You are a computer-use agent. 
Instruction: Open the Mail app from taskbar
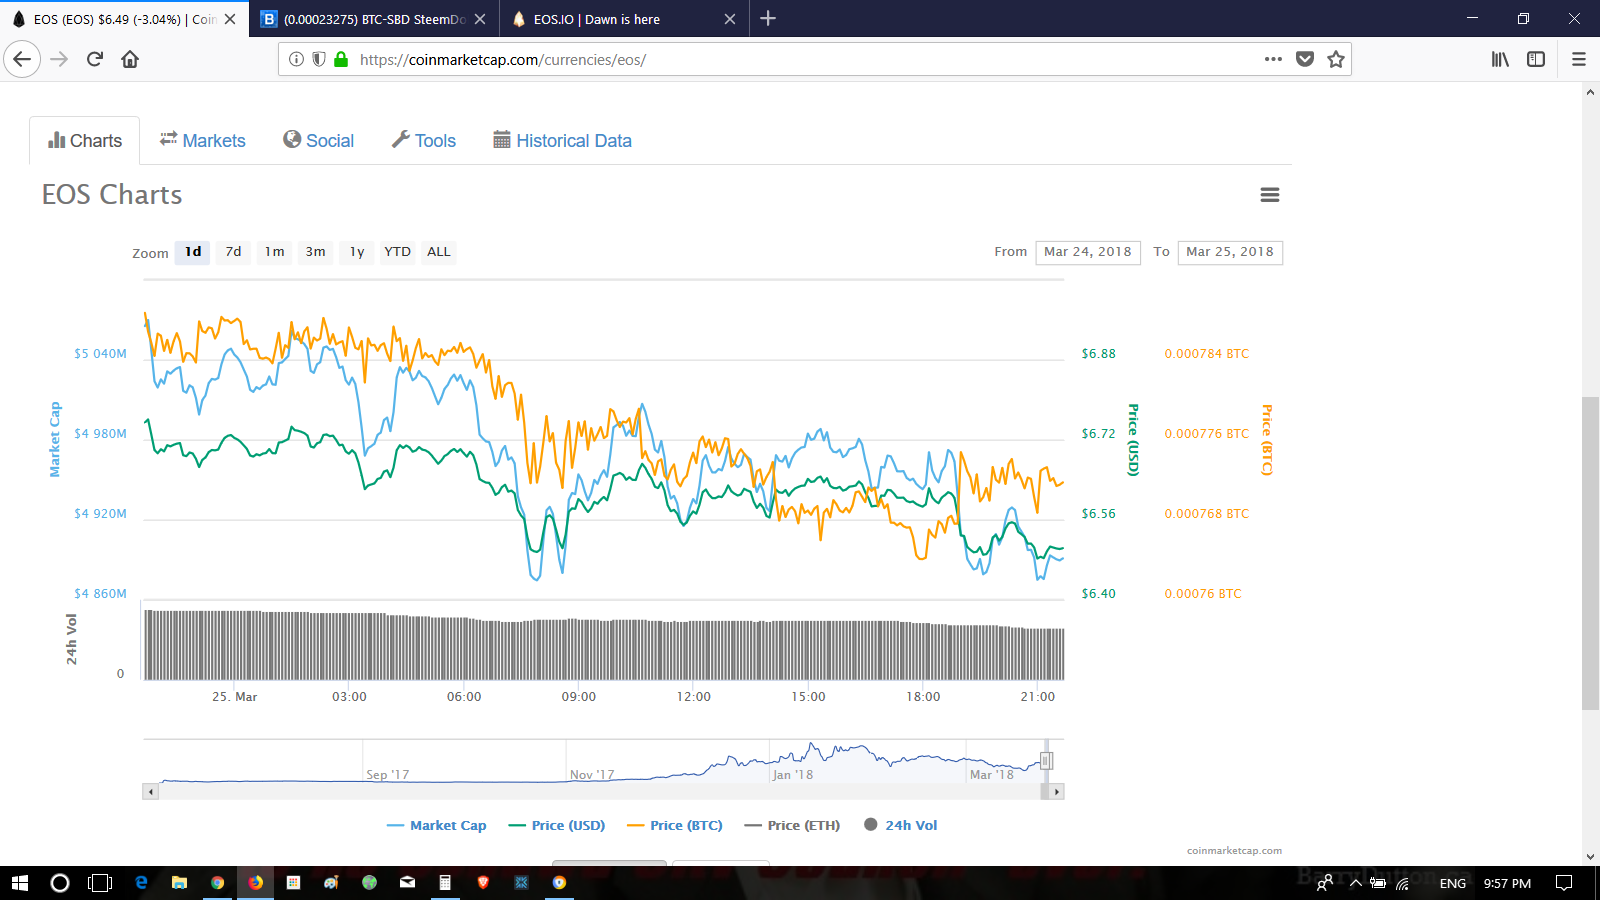coord(407,883)
